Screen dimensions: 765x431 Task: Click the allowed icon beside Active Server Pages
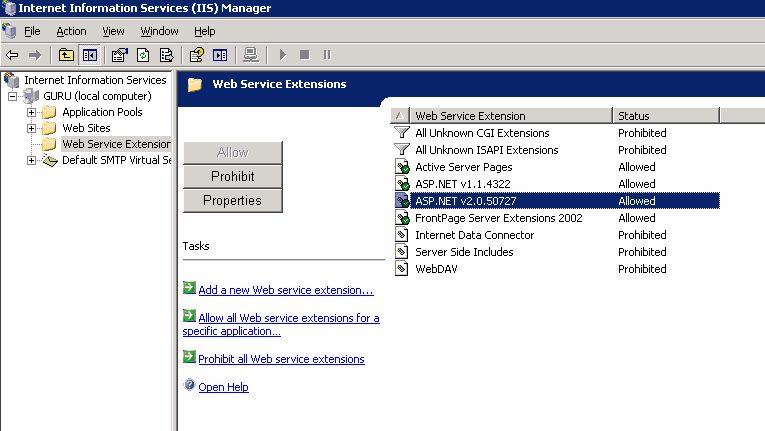click(402, 167)
